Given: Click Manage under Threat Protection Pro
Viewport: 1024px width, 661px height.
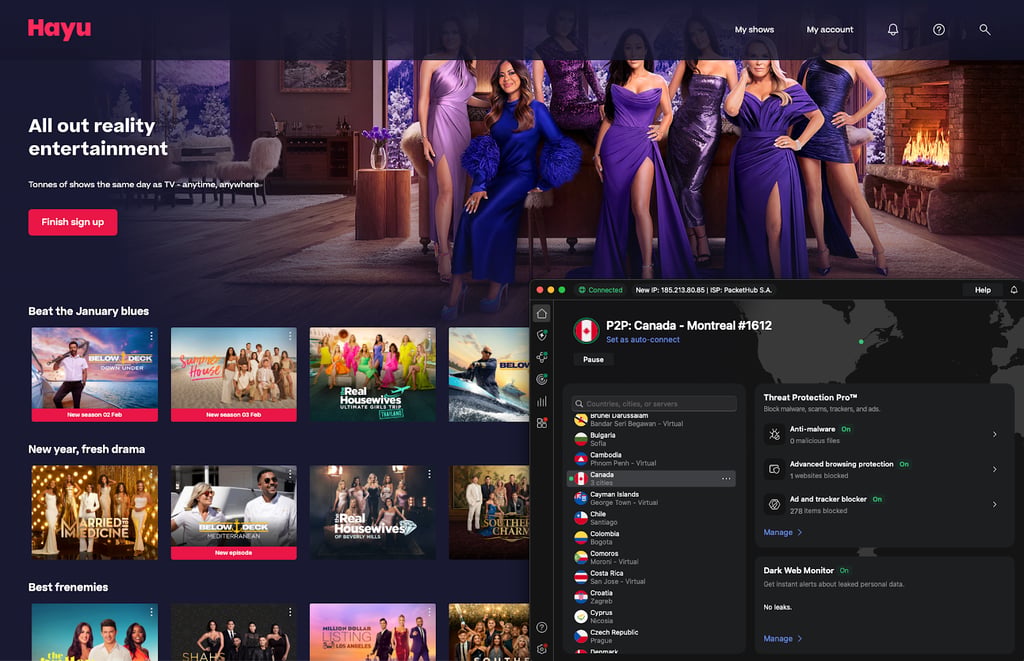Looking at the screenshot, I should pos(782,532).
